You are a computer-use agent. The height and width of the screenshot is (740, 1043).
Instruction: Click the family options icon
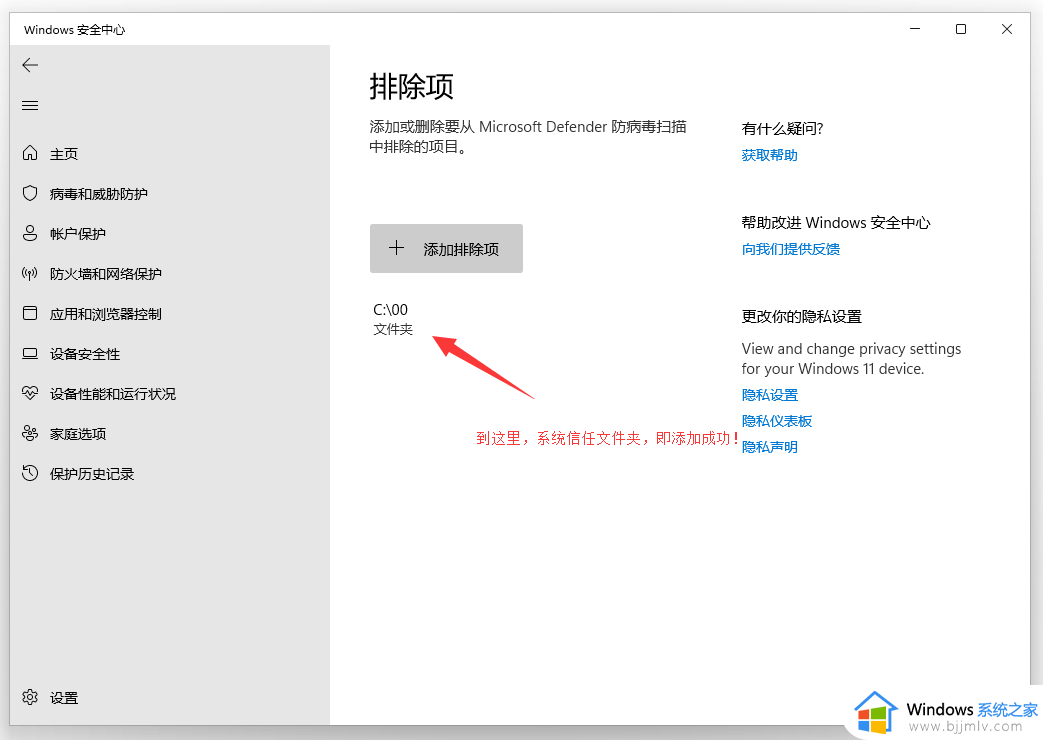[30, 433]
